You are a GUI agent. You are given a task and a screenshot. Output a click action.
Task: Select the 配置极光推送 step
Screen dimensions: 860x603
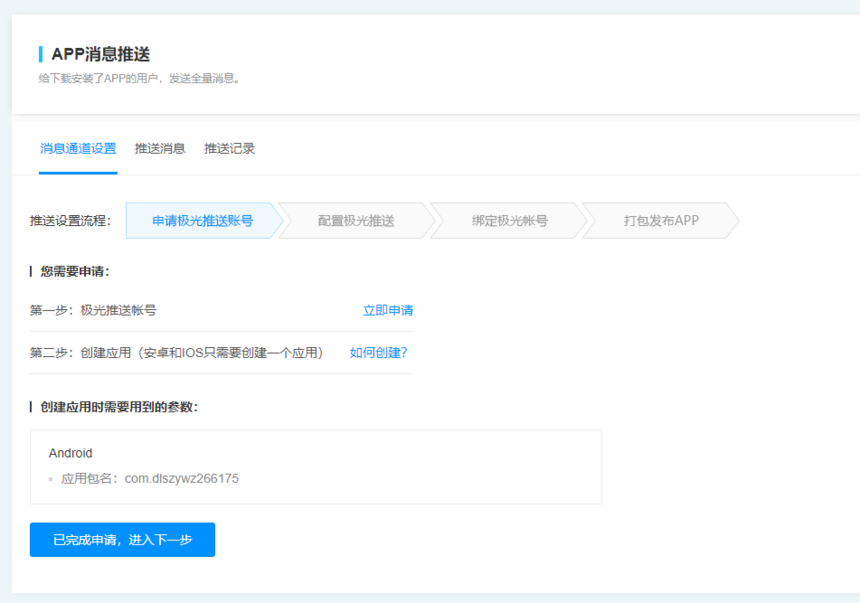tap(356, 221)
